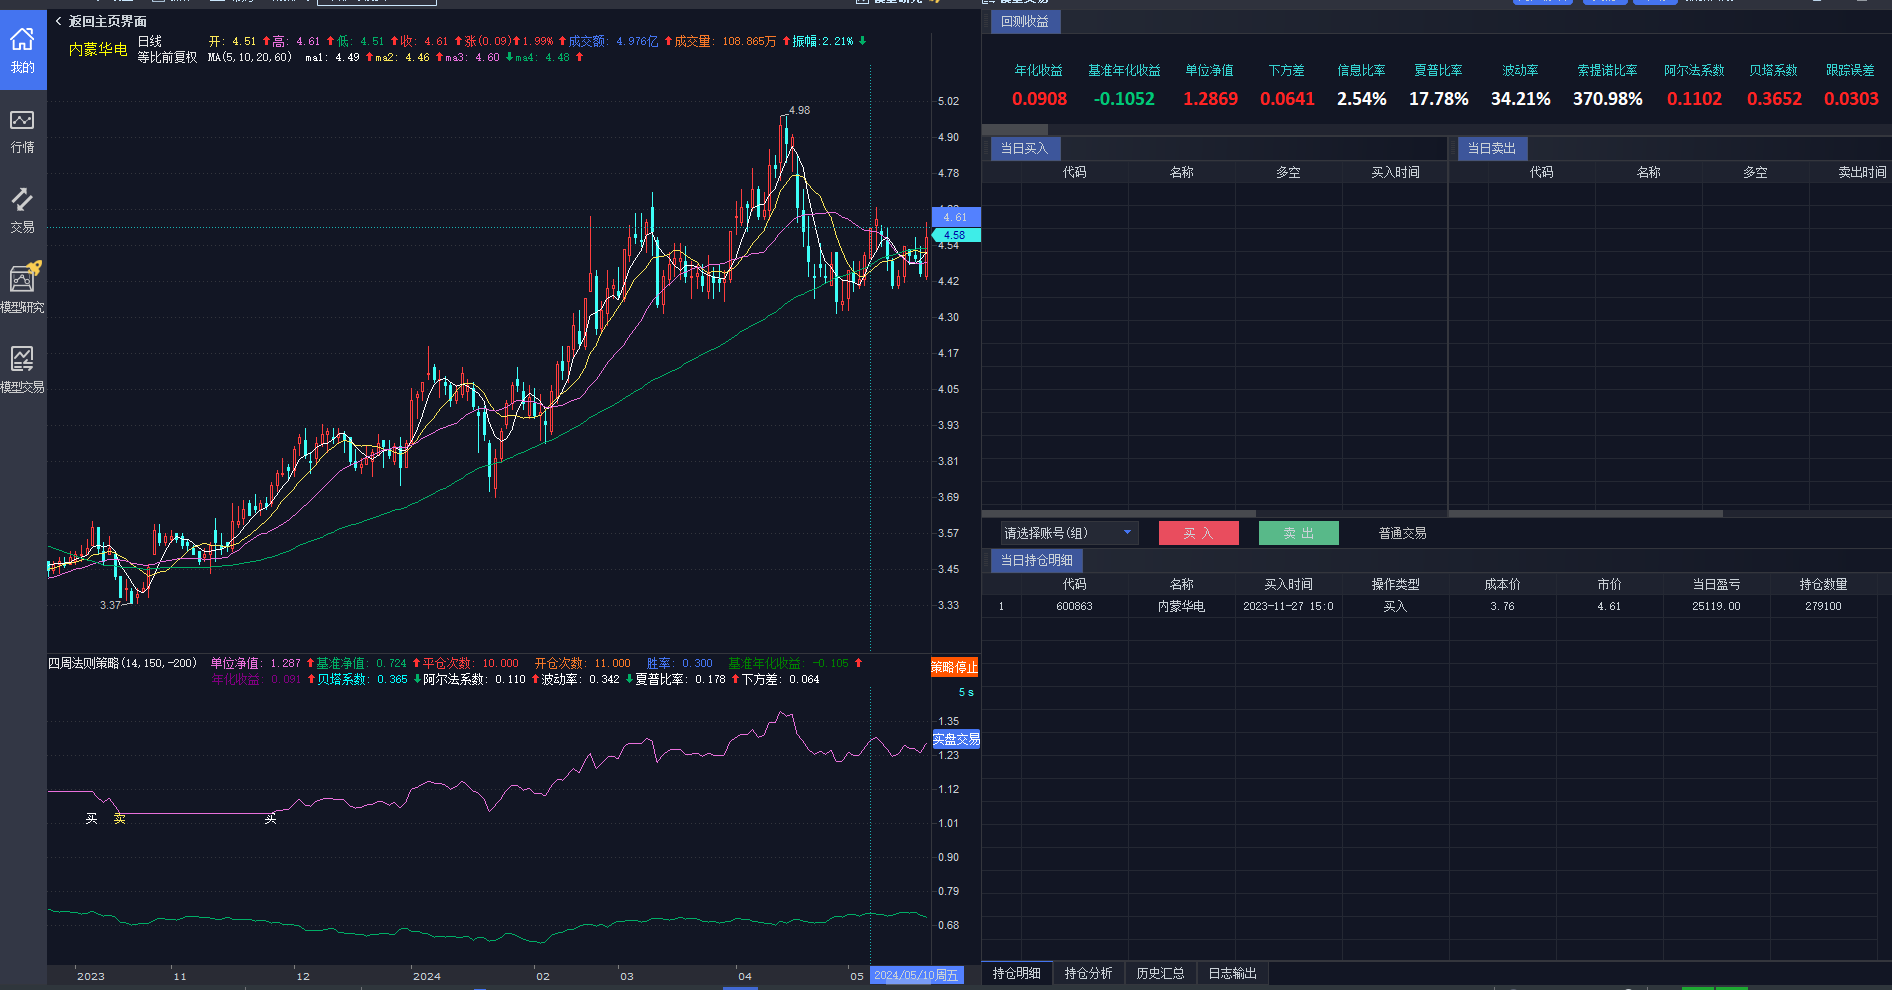Click the 年化收益 0.0908 metric value
The image size is (1892, 990).
coord(1039,99)
